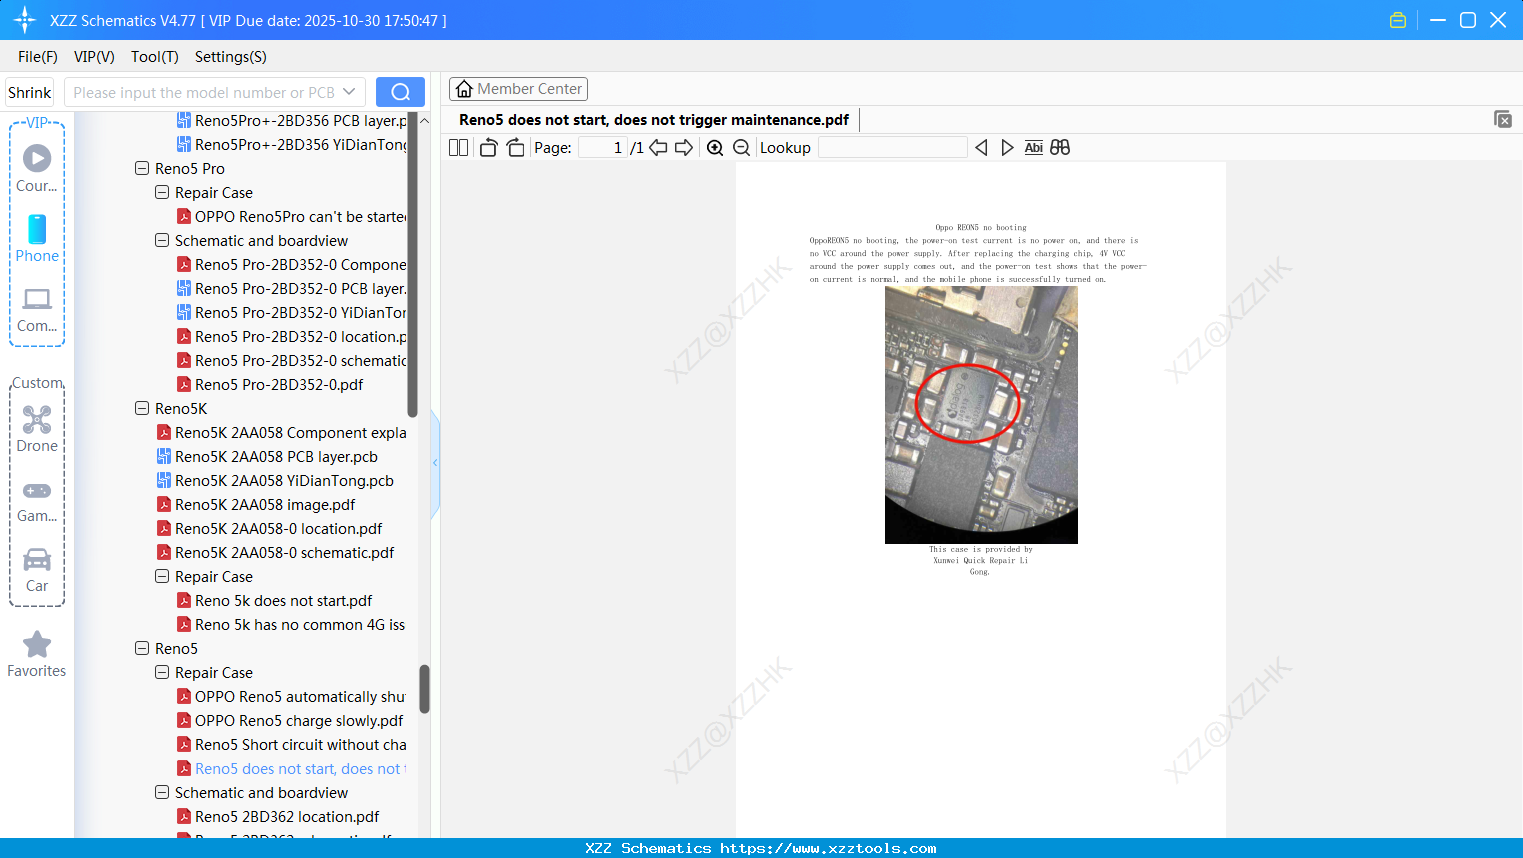Open Reno5 Pro-2BD352-0 location PDF
This screenshot has width=1523, height=858.
[292, 336]
